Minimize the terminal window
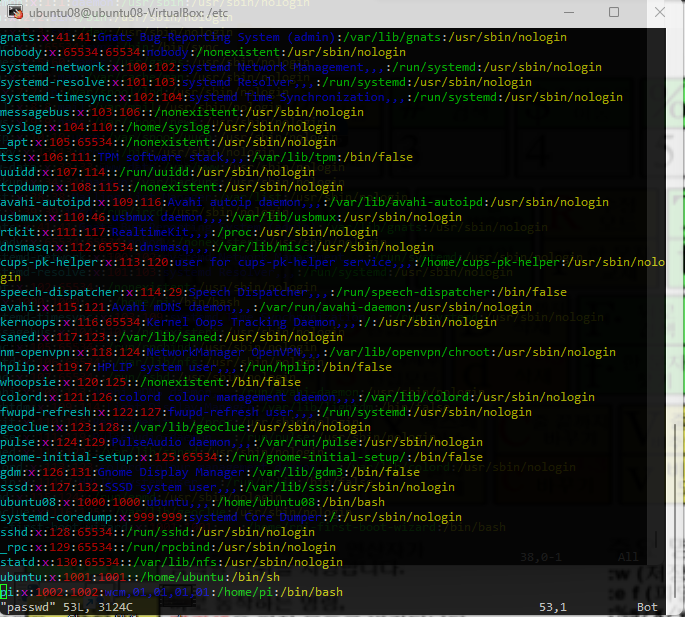Screen dimensions: 685x617 click(x=569, y=12)
